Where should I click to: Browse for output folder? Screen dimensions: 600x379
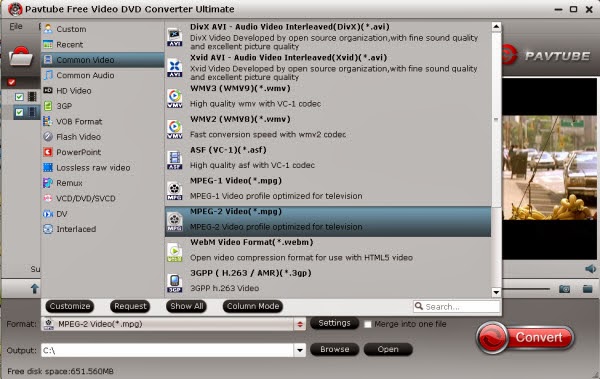[x=334, y=350]
